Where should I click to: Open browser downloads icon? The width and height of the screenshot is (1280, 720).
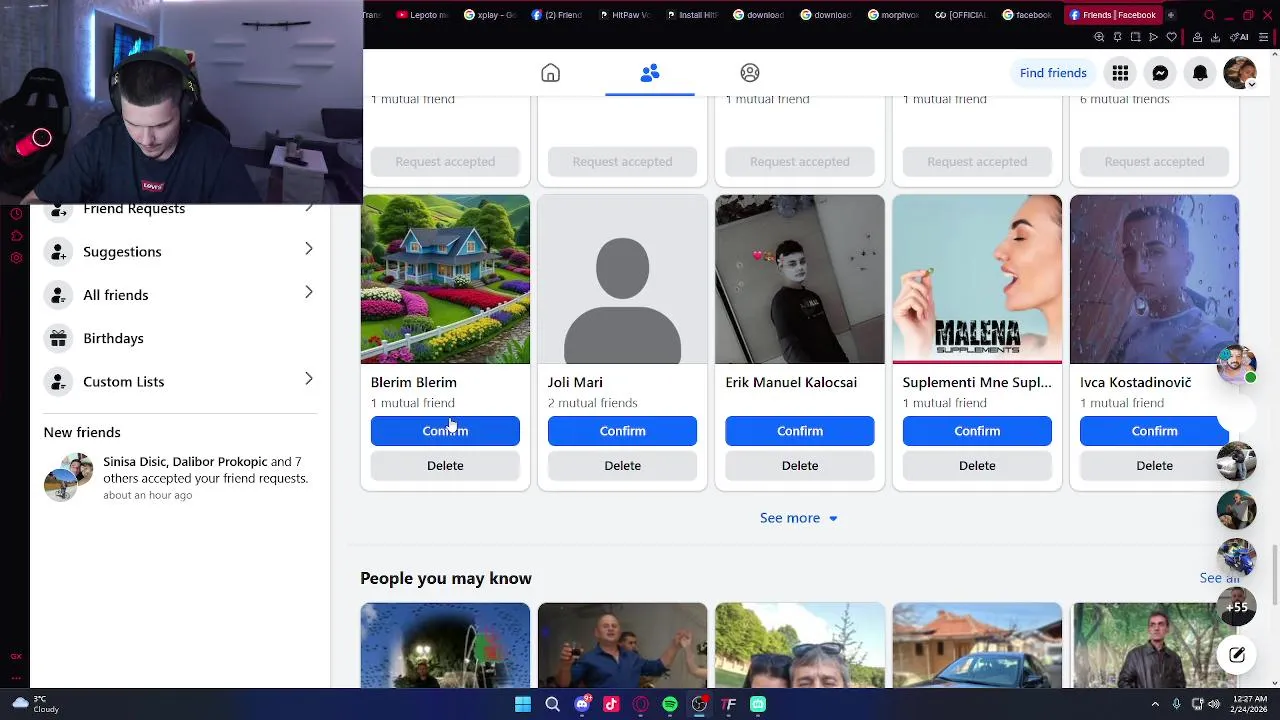point(1215,37)
